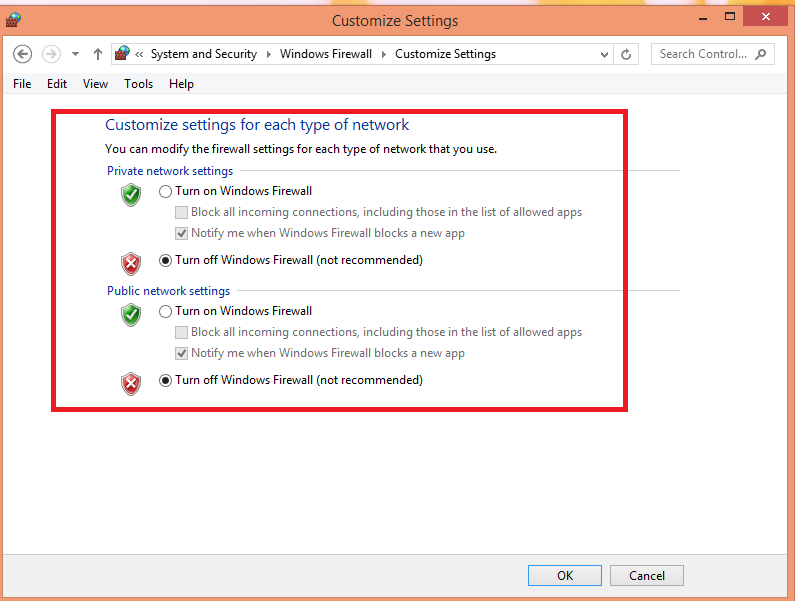Open the View menu
Screen dimensions: 795x601
[95, 84]
